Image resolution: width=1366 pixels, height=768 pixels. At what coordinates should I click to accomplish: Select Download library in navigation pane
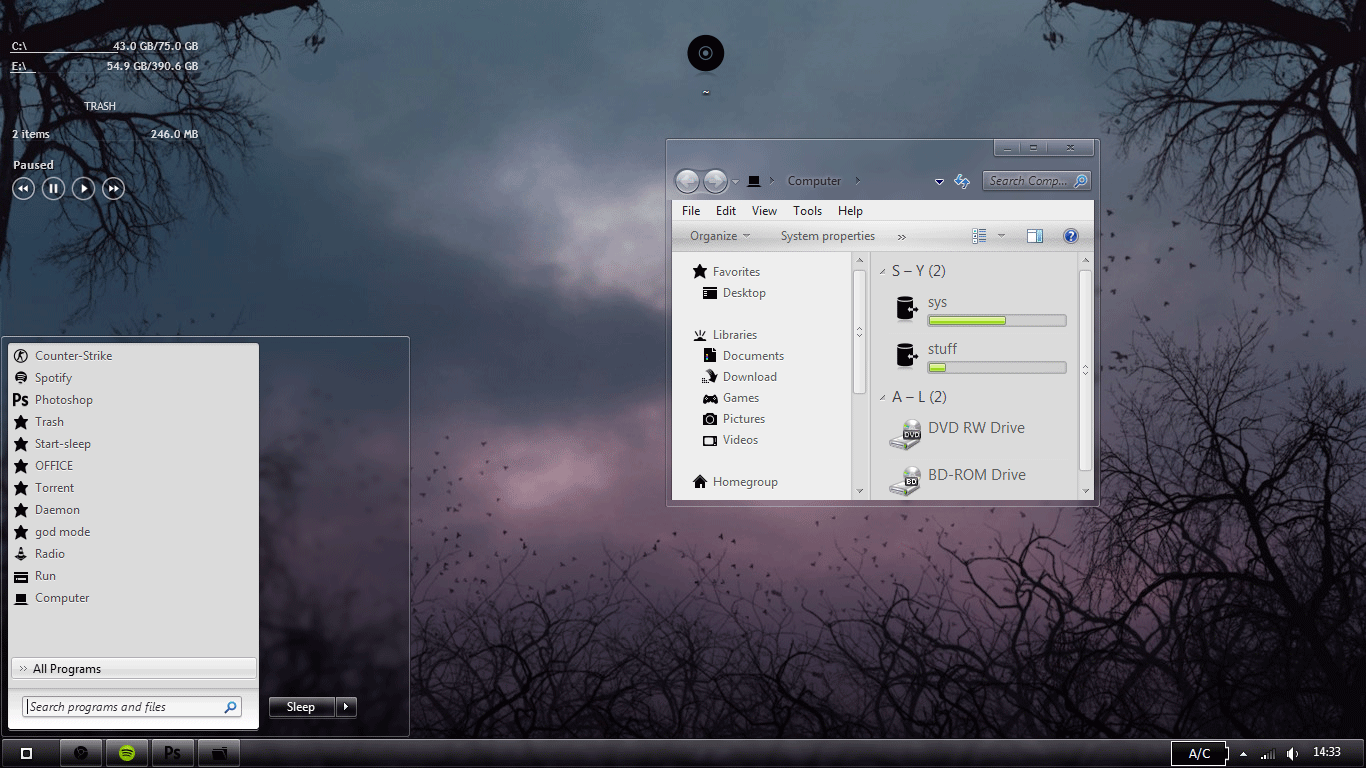point(740,377)
